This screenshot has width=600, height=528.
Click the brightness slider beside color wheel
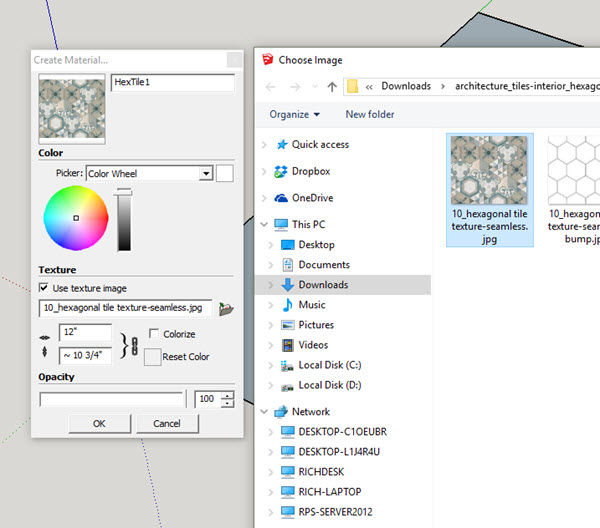click(x=124, y=220)
